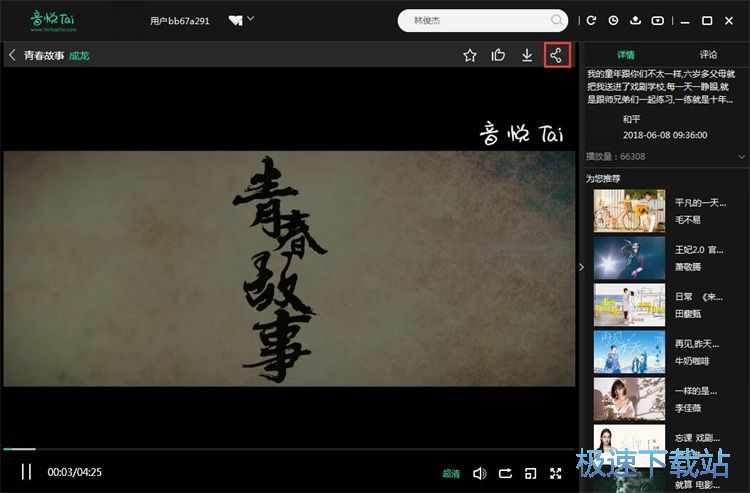Select recommended title 再见昨天...
Image resolution: width=750 pixels, height=493 pixels.
coord(696,344)
